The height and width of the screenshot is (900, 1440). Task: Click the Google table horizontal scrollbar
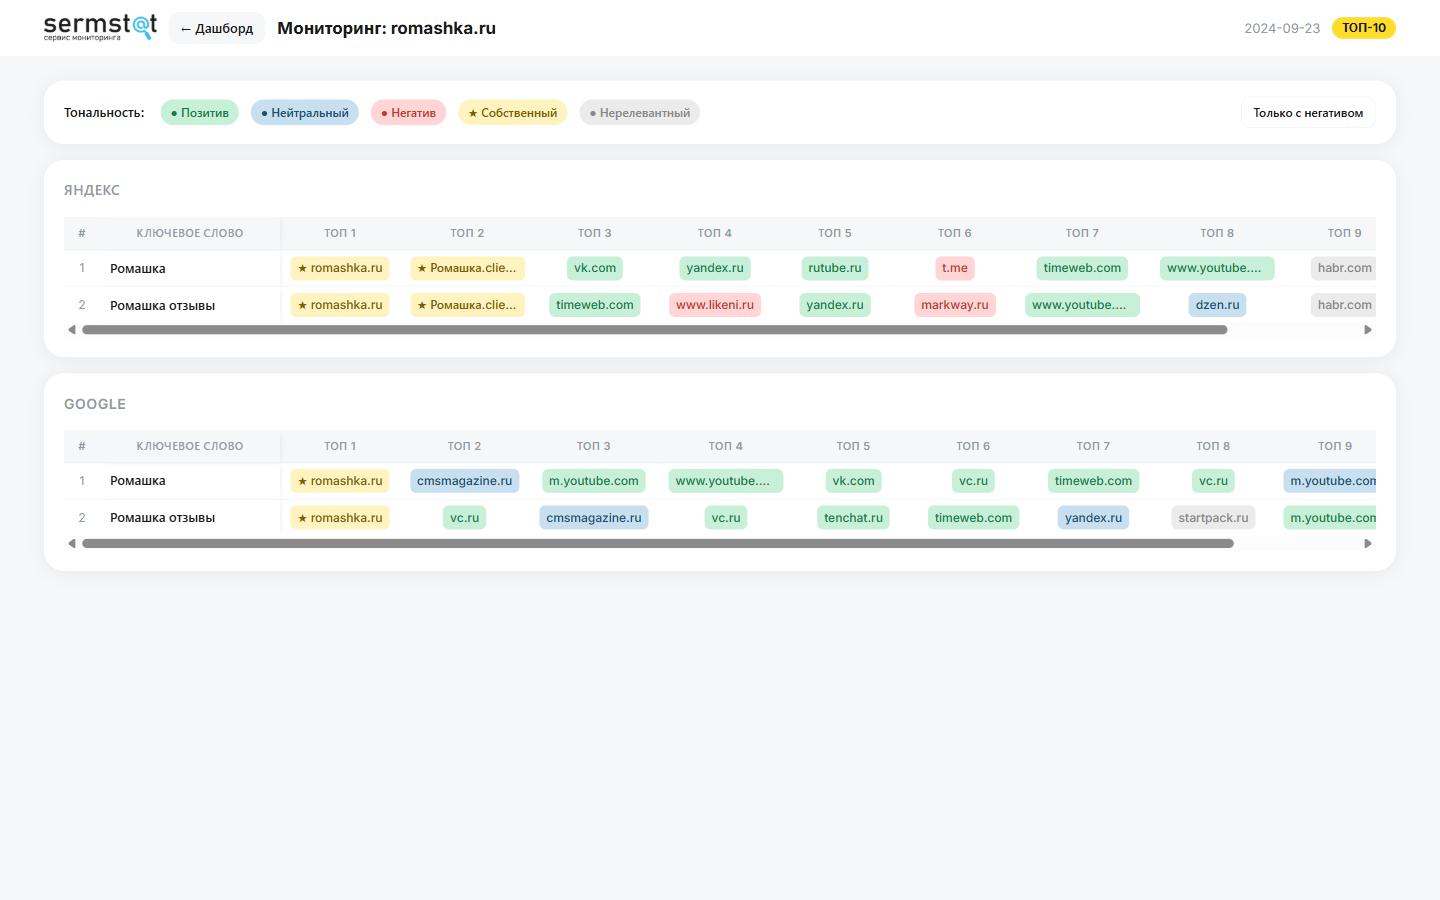tap(658, 544)
